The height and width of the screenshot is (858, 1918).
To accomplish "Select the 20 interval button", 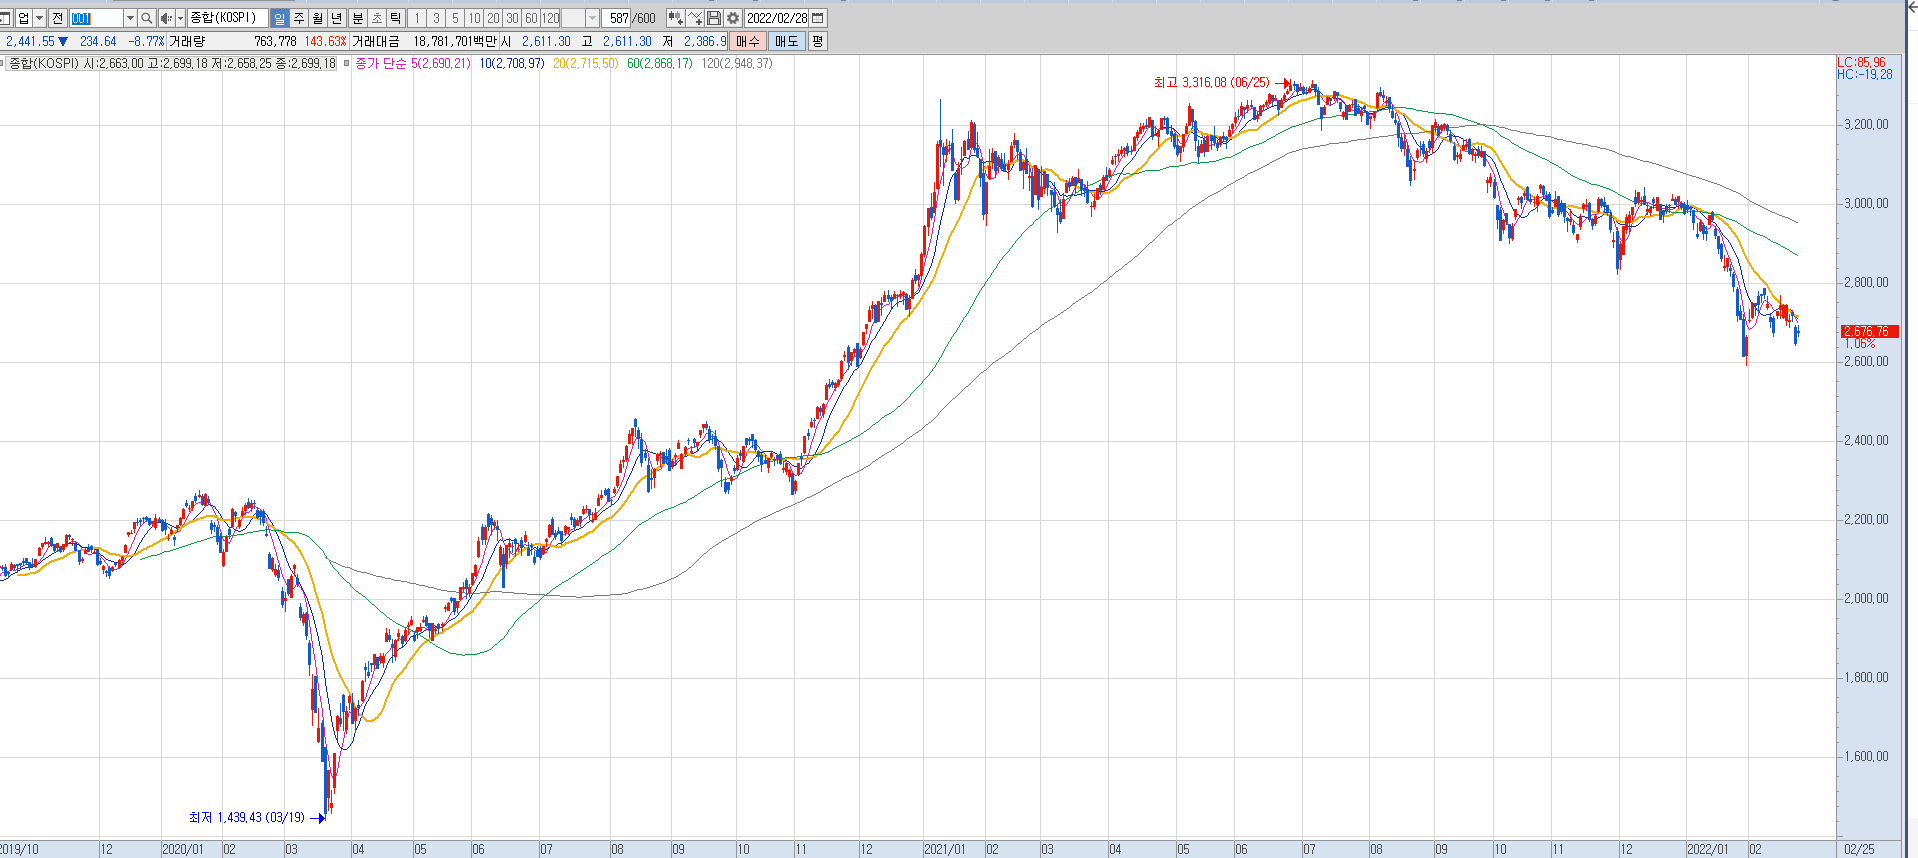I will [x=493, y=18].
